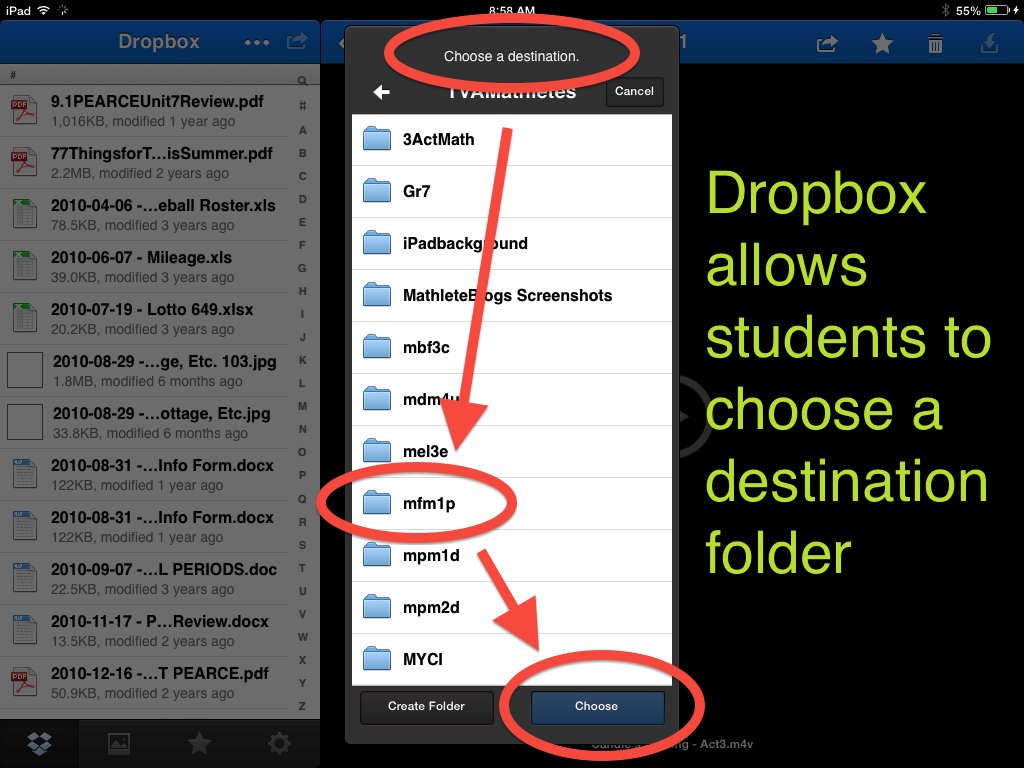
Task: Open the Dropbox files tab
Action: [40, 743]
